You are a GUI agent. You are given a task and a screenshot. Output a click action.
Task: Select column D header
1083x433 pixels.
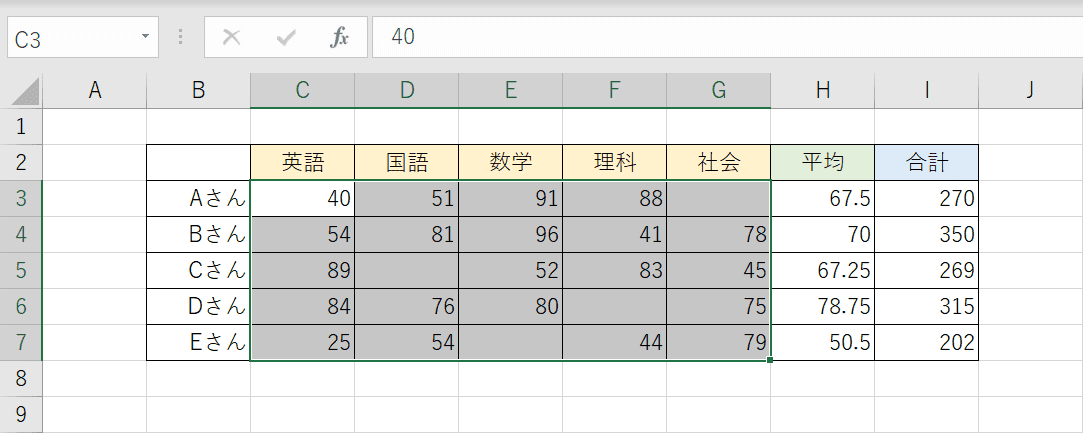[407, 90]
